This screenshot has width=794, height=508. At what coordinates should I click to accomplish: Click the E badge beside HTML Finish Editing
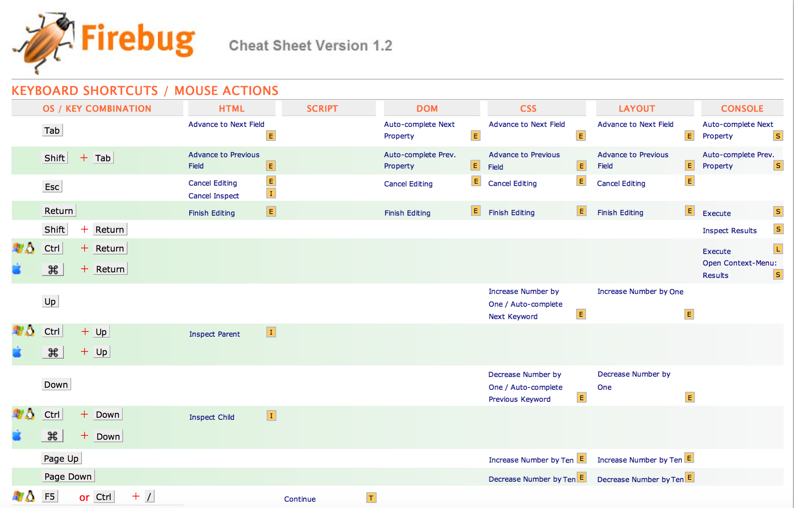click(x=271, y=212)
